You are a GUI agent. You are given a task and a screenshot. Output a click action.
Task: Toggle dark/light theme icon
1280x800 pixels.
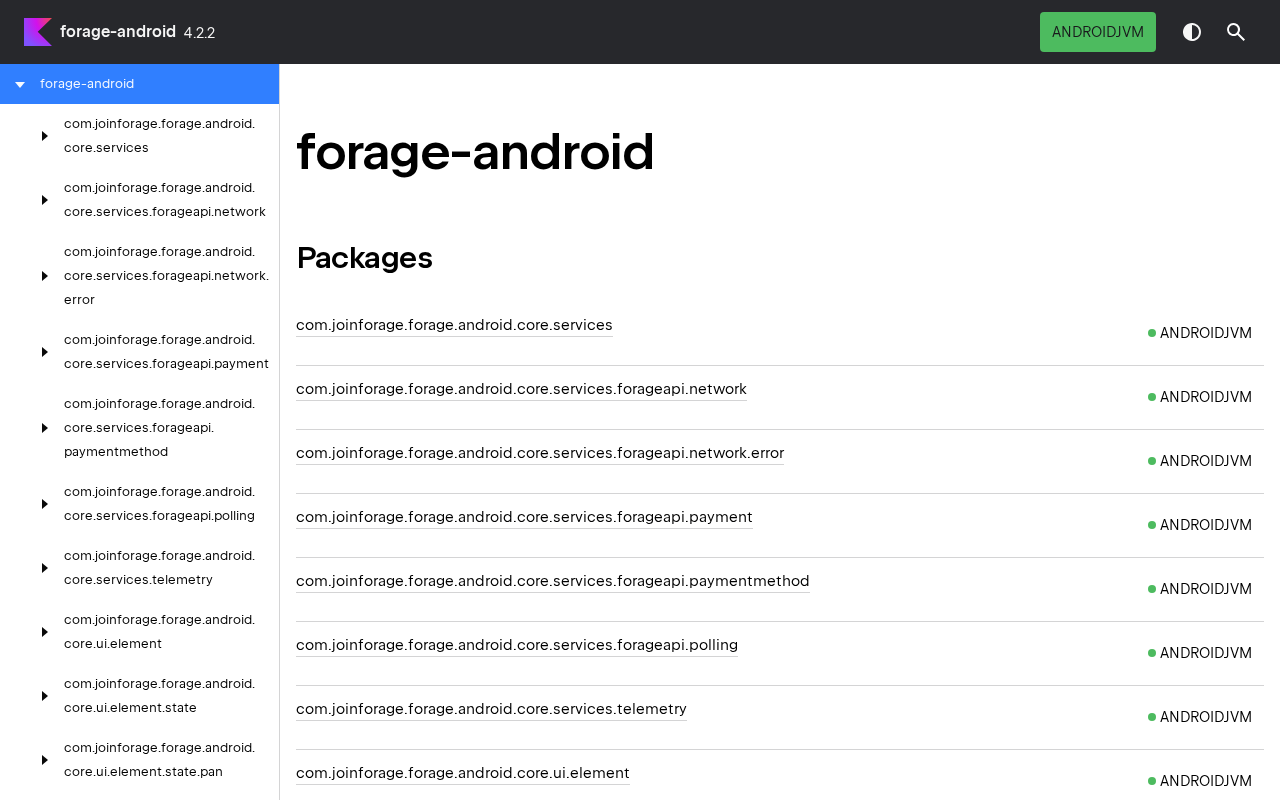pos(1192,32)
